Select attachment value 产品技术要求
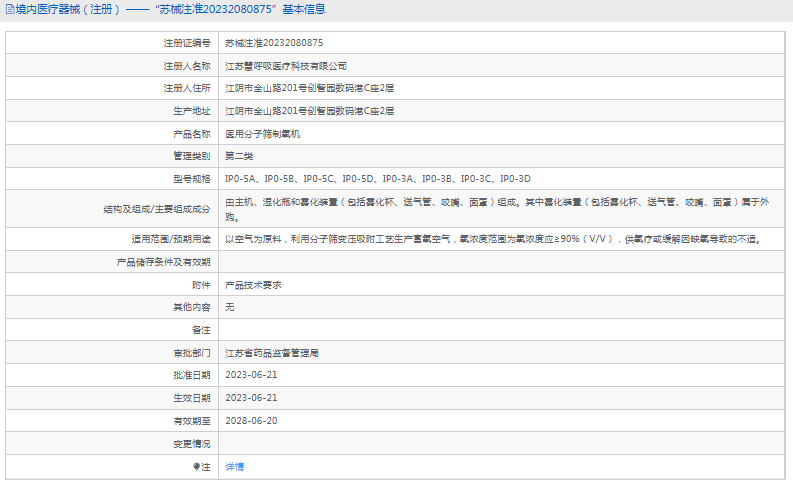Screen dimensions: 793x482 click(x=253, y=285)
